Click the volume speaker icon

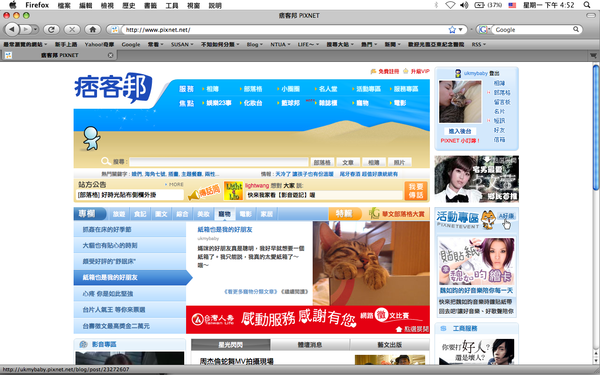click(x=464, y=5)
